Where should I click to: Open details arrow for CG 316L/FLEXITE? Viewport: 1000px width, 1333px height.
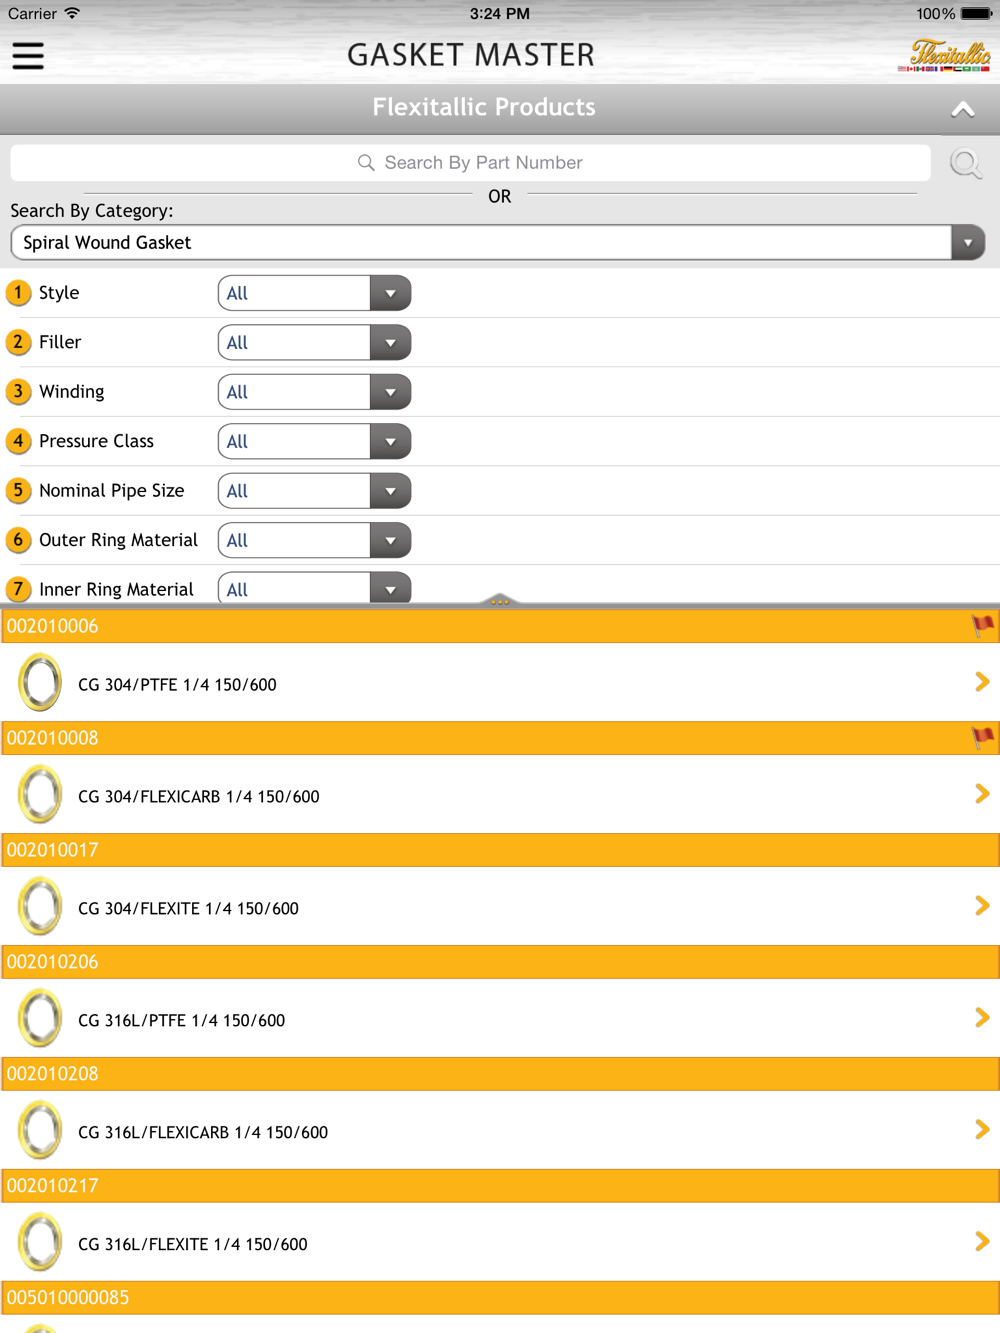tap(982, 1242)
